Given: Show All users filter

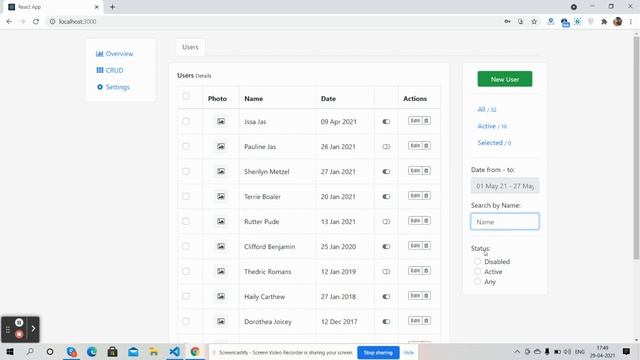Looking at the screenshot, I should [x=487, y=109].
